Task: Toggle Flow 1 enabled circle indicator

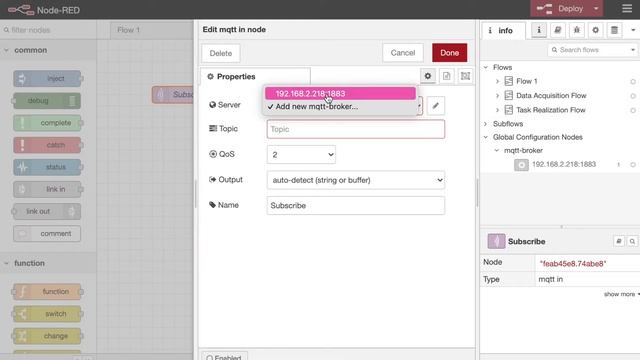Action: tap(633, 82)
